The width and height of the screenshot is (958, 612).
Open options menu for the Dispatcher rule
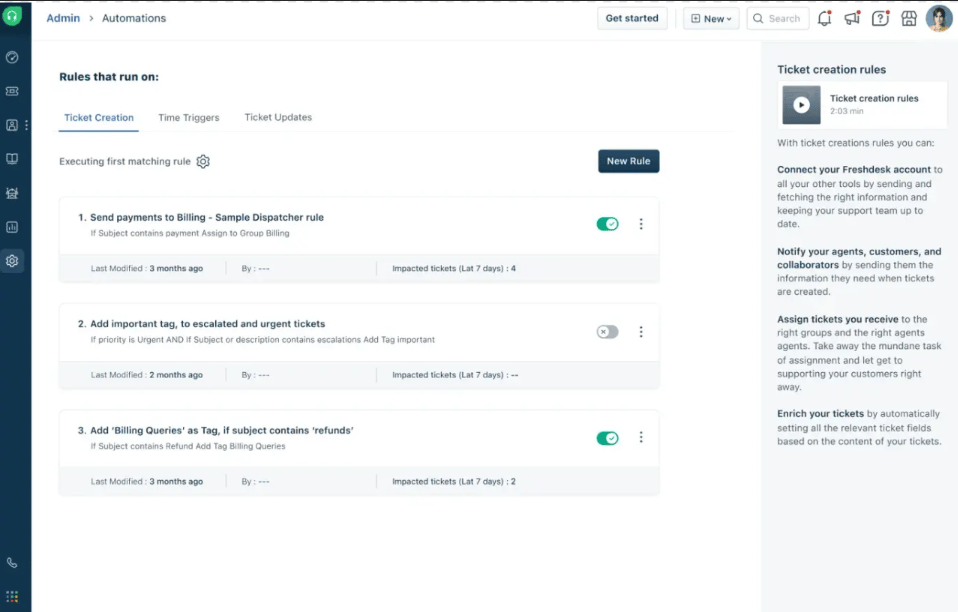[641, 224]
